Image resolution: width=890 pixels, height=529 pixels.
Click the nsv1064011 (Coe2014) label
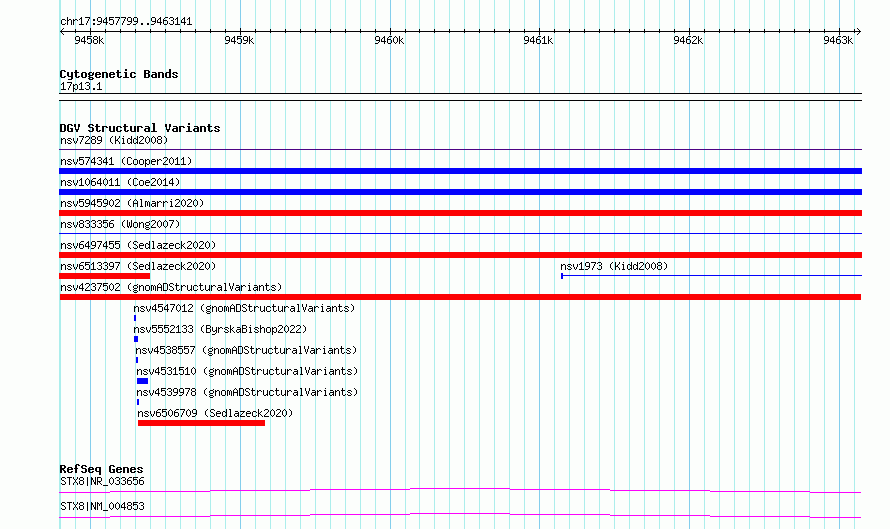coord(120,182)
